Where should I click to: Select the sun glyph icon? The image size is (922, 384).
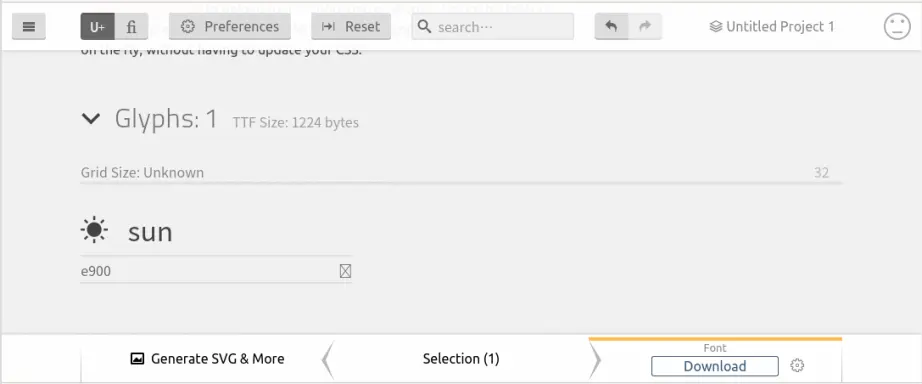point(94,230)
